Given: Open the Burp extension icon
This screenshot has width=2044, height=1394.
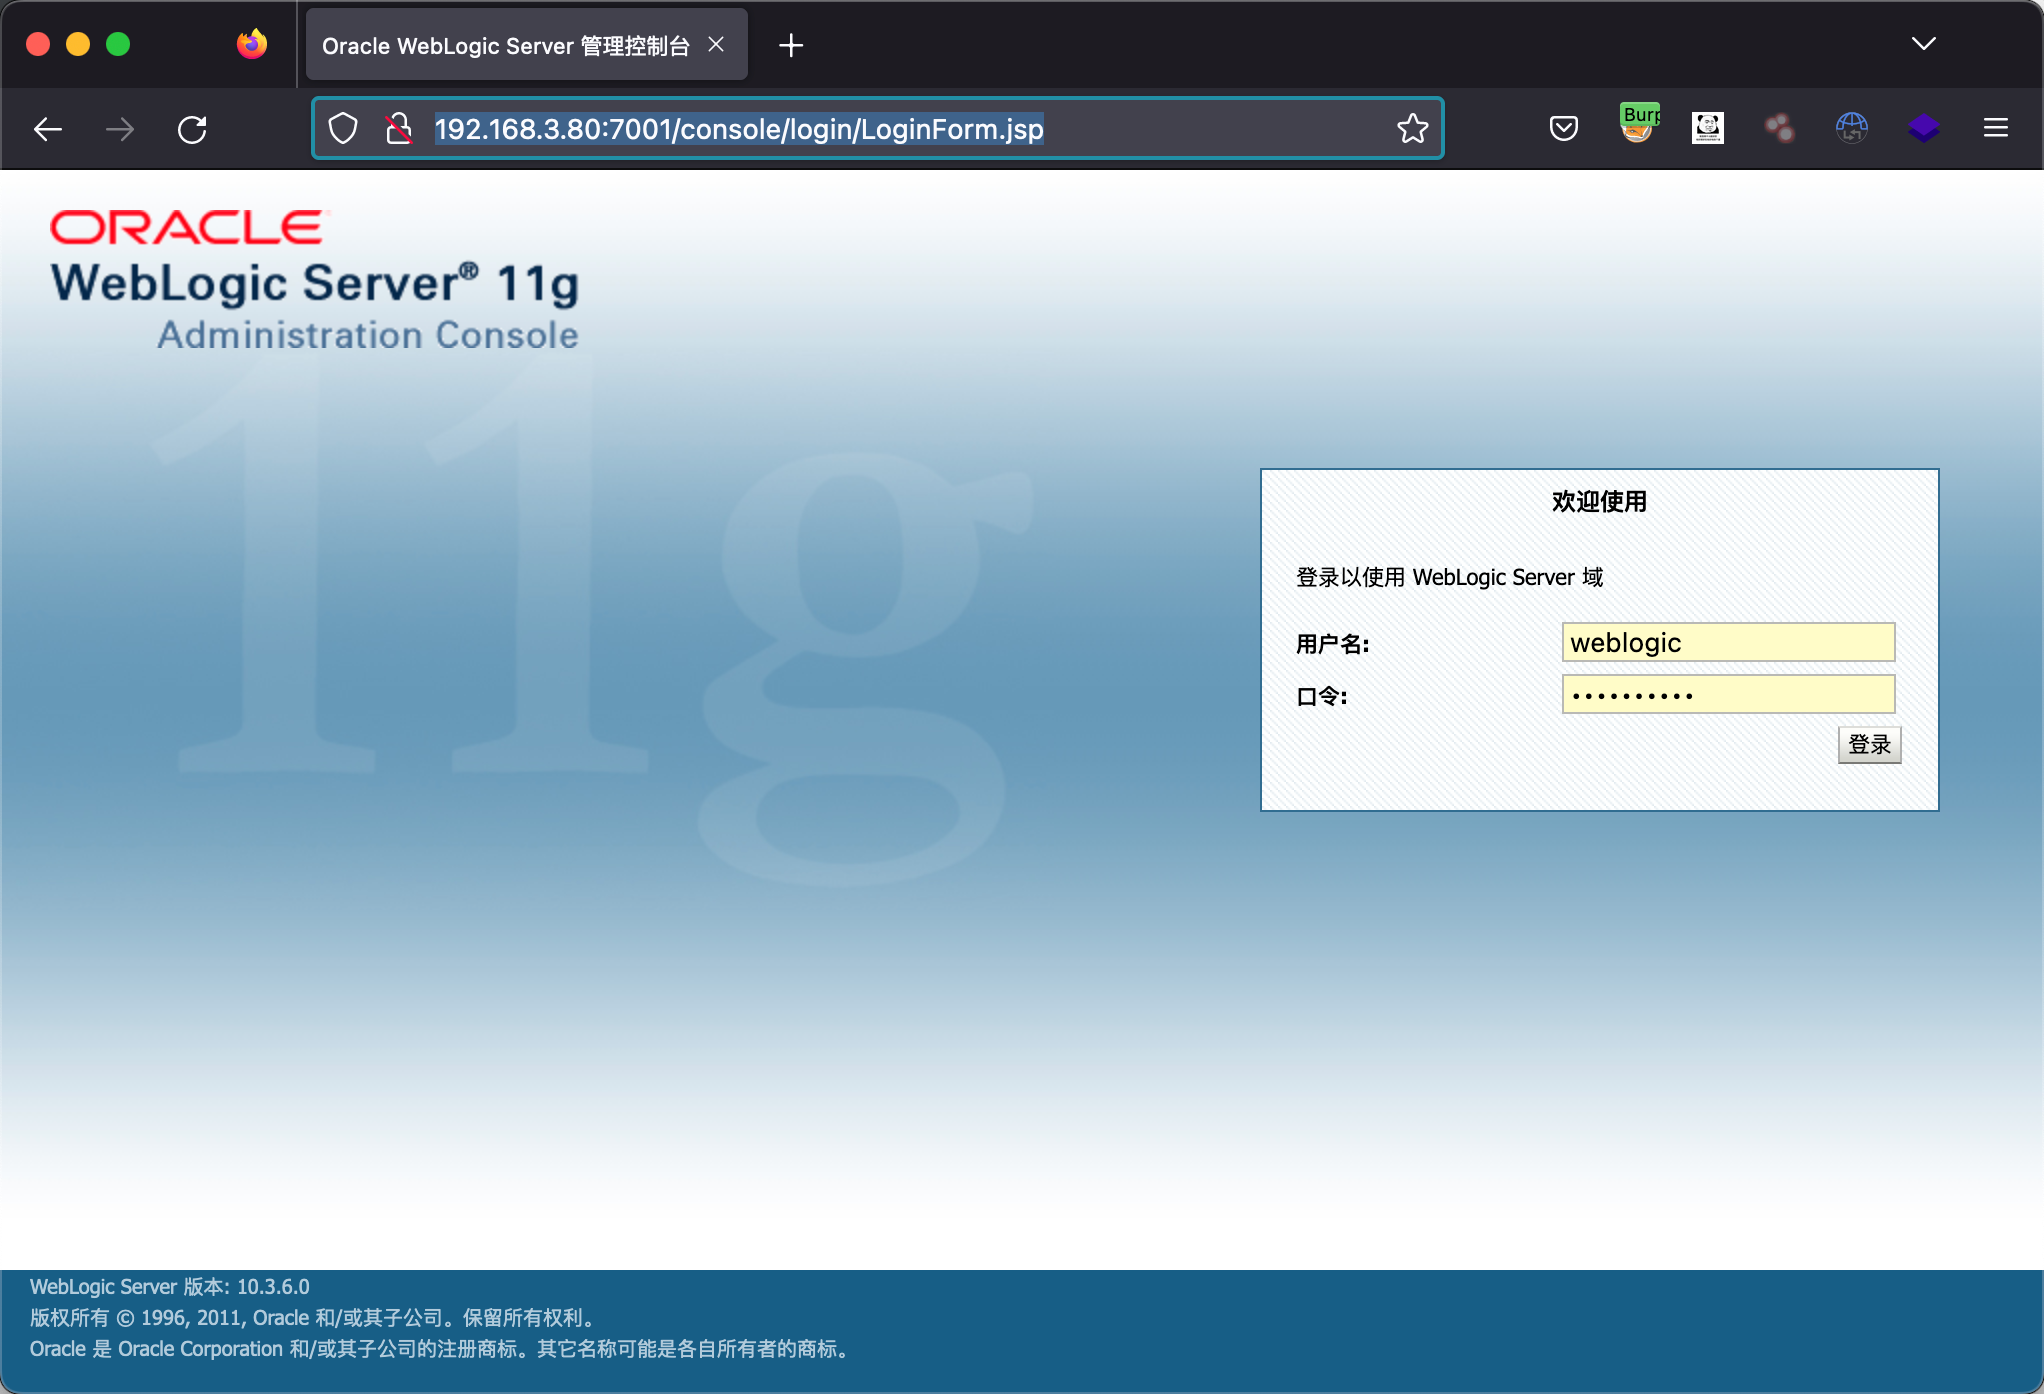Looking at the screenshot, I should coord(1637,126).
